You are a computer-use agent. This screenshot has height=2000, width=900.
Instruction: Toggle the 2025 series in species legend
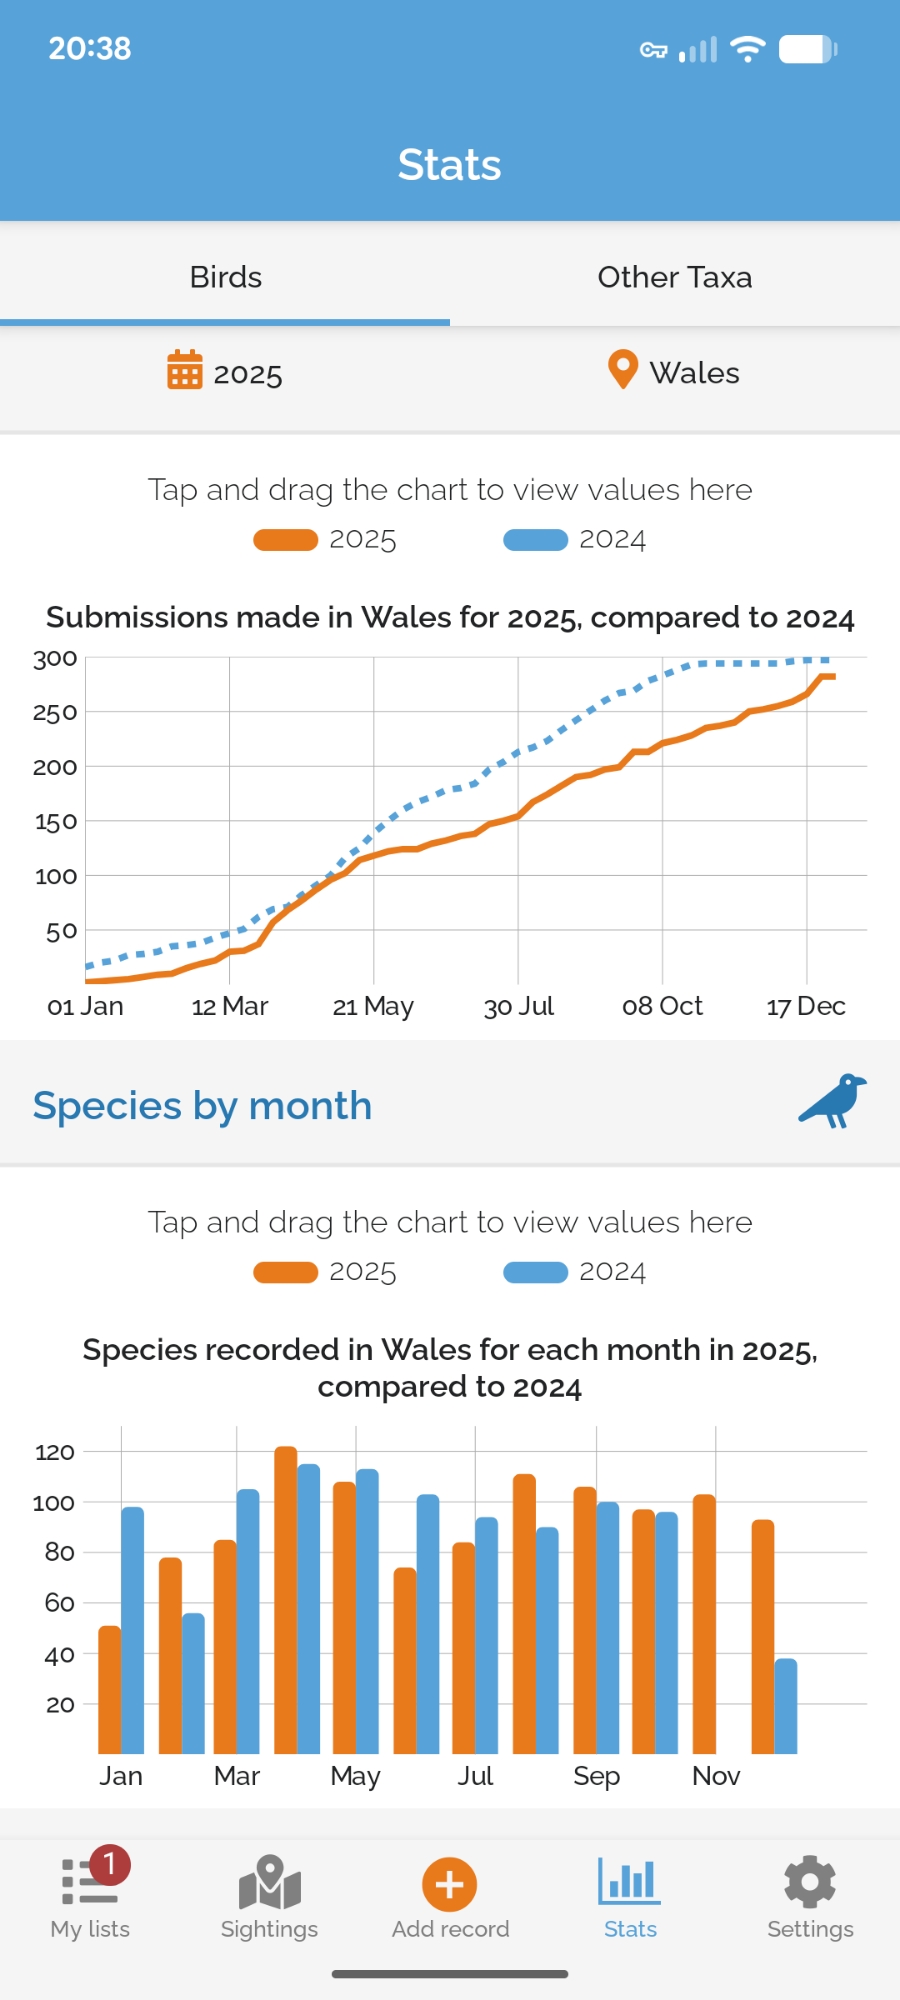325,1272
